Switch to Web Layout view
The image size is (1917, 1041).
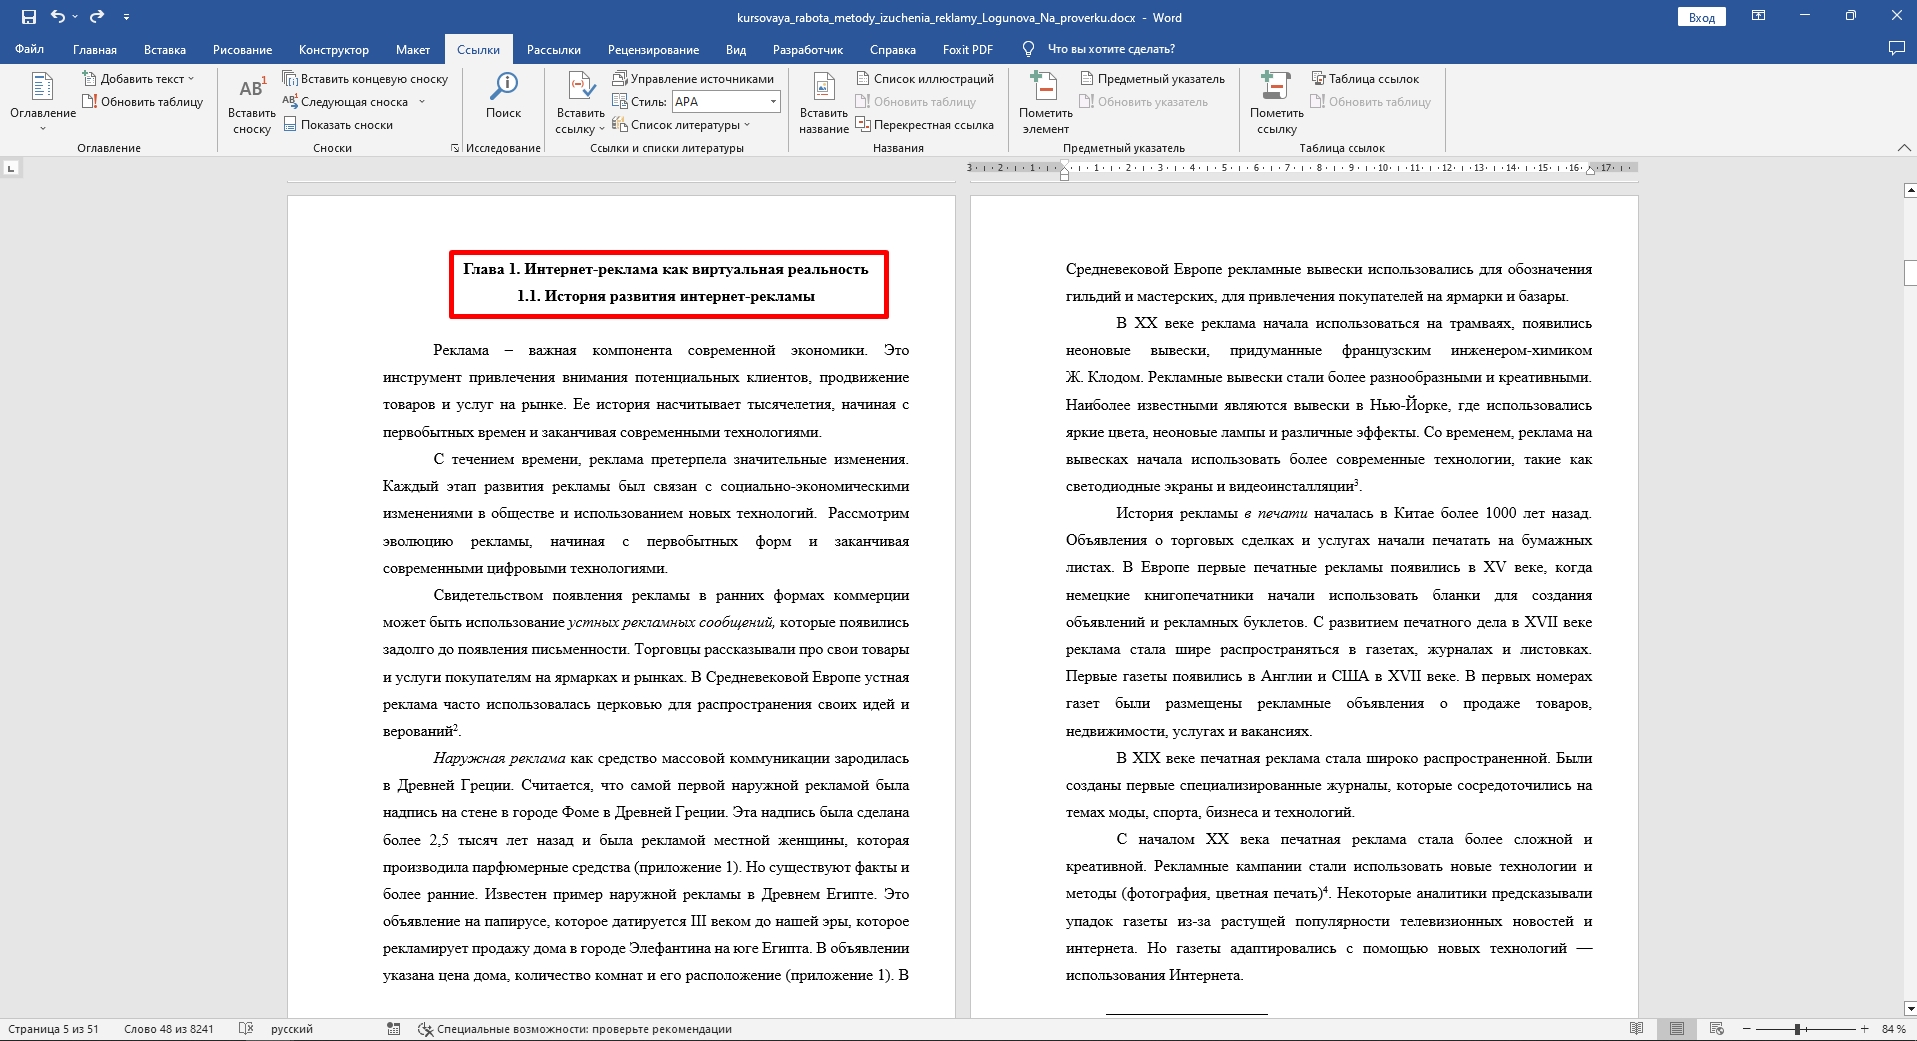[x=1717, y=1029]
